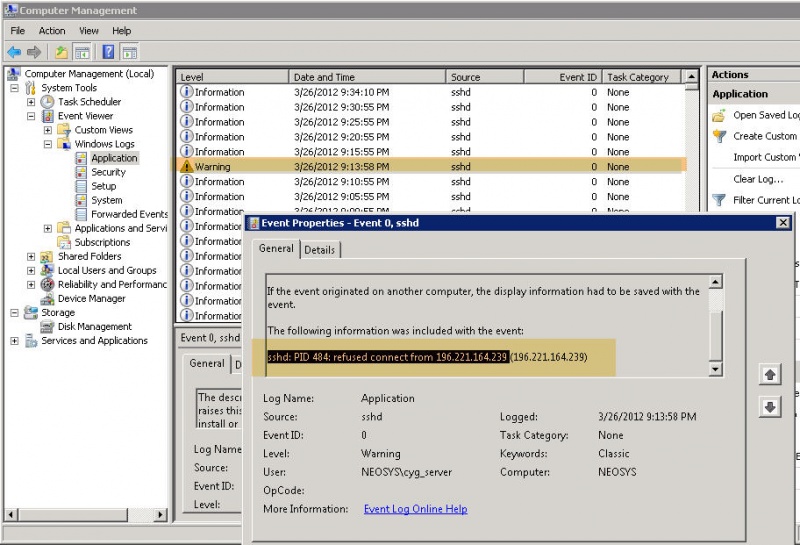Select the Security log in tree
Image resolution: width=800 pixels, height=545 pixels.
tap(108, 172)
